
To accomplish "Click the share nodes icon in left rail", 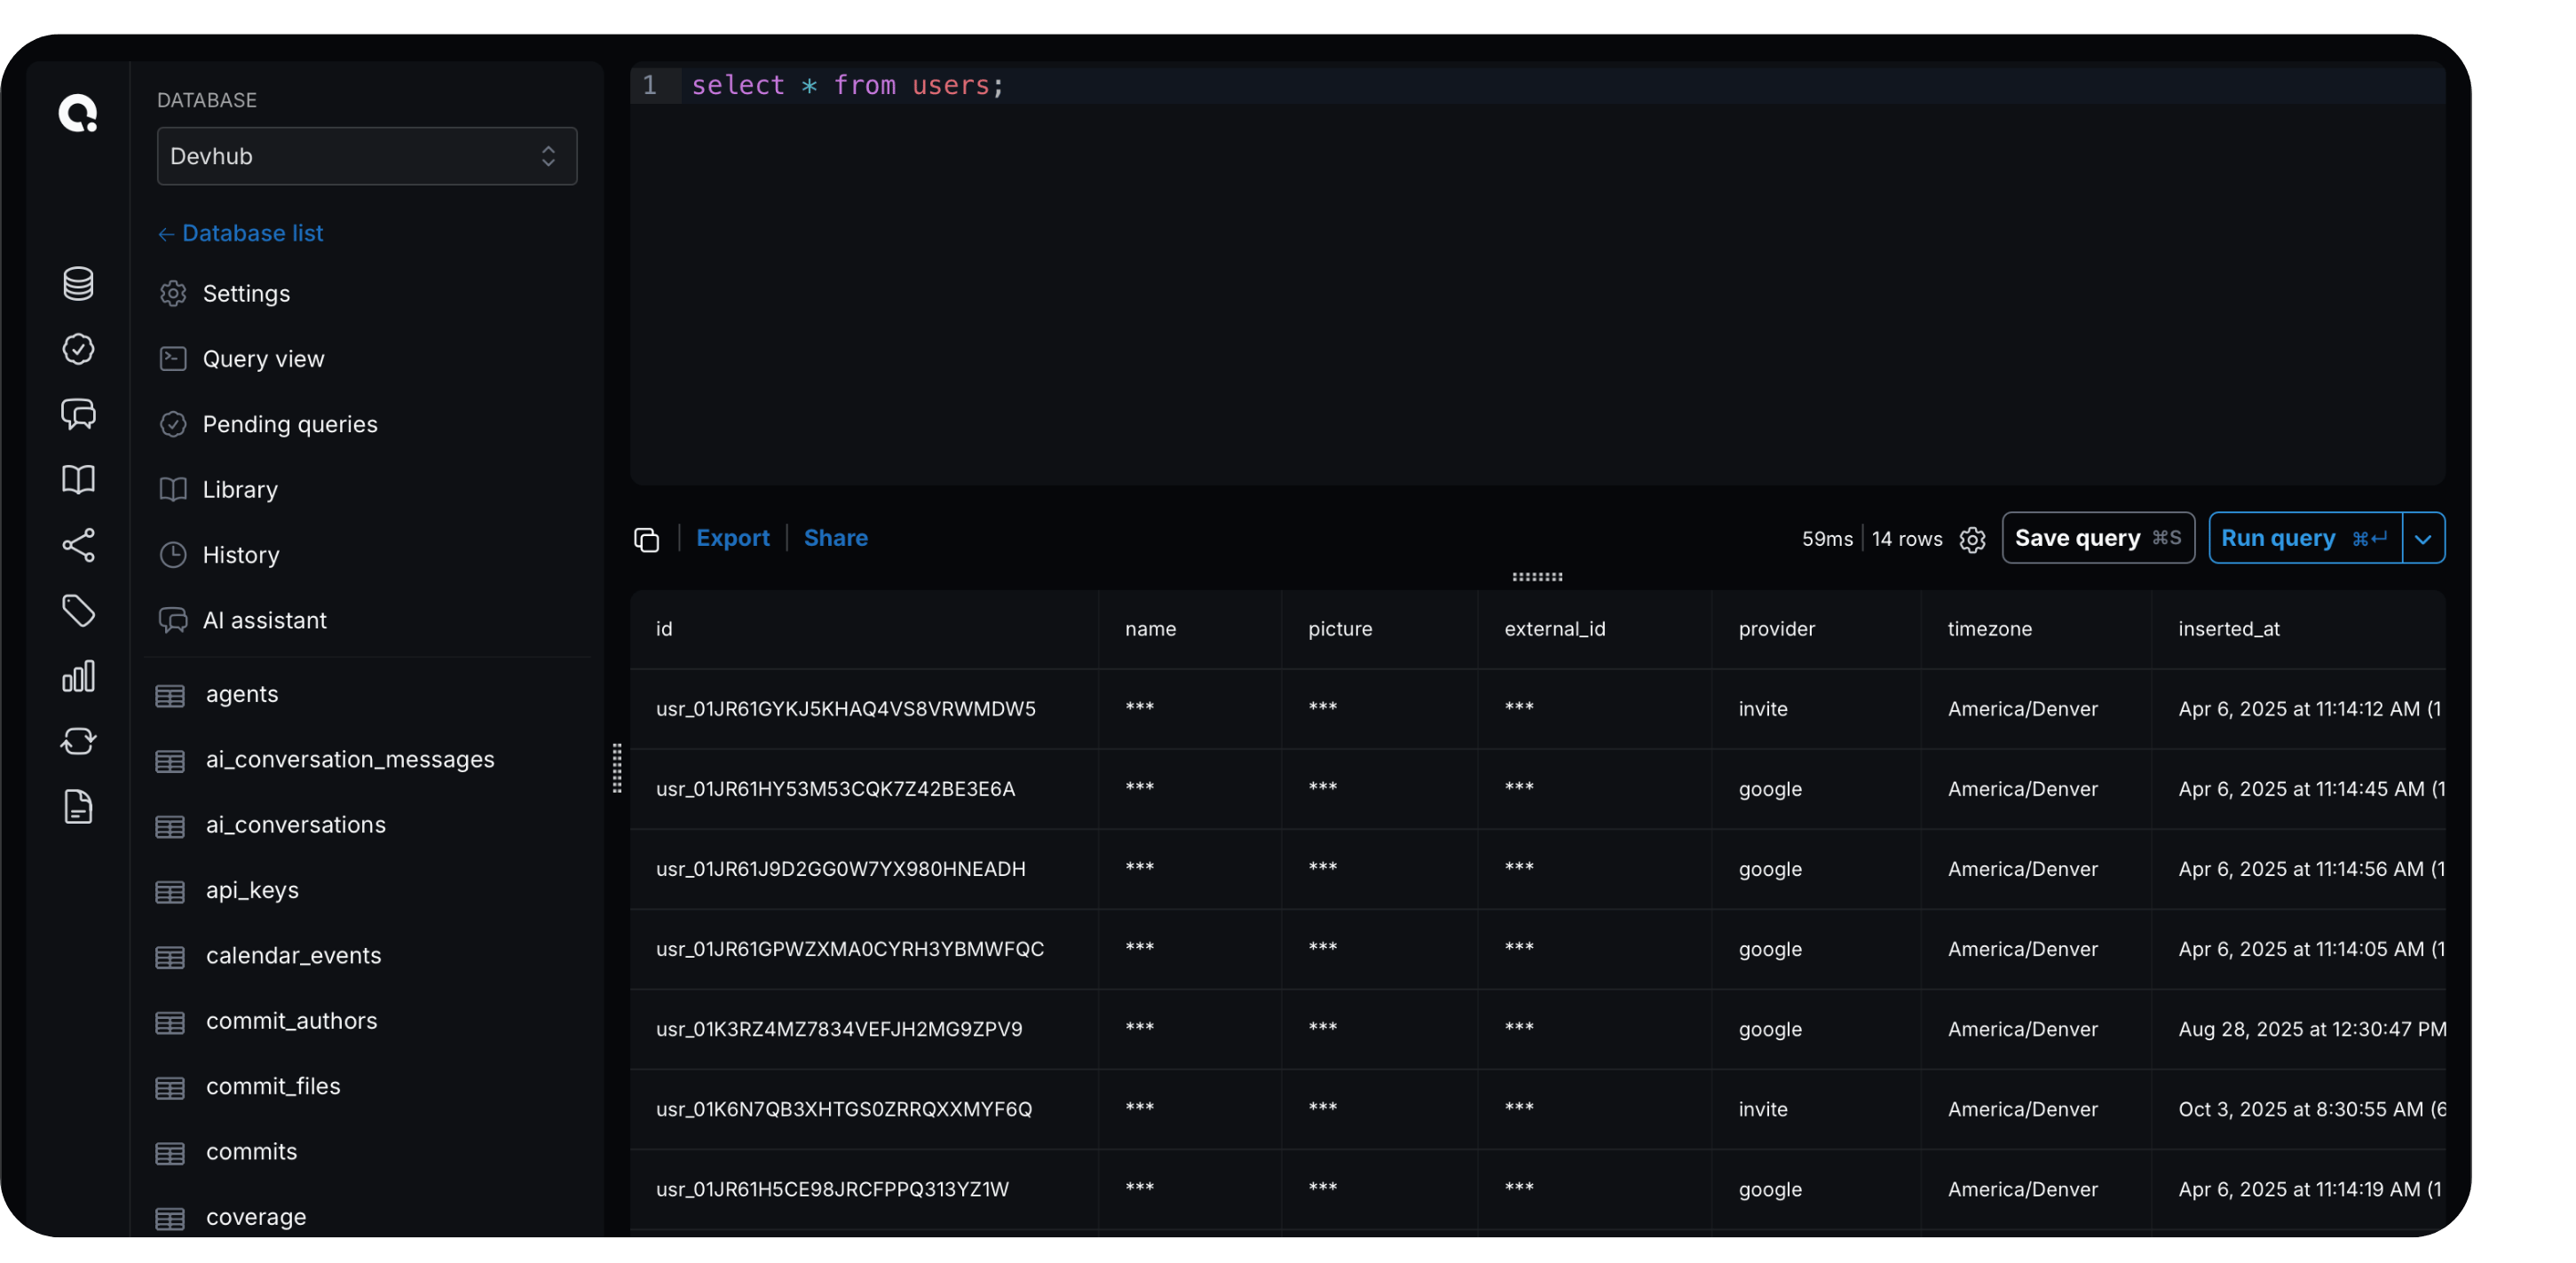I will [x=78, y=545].
